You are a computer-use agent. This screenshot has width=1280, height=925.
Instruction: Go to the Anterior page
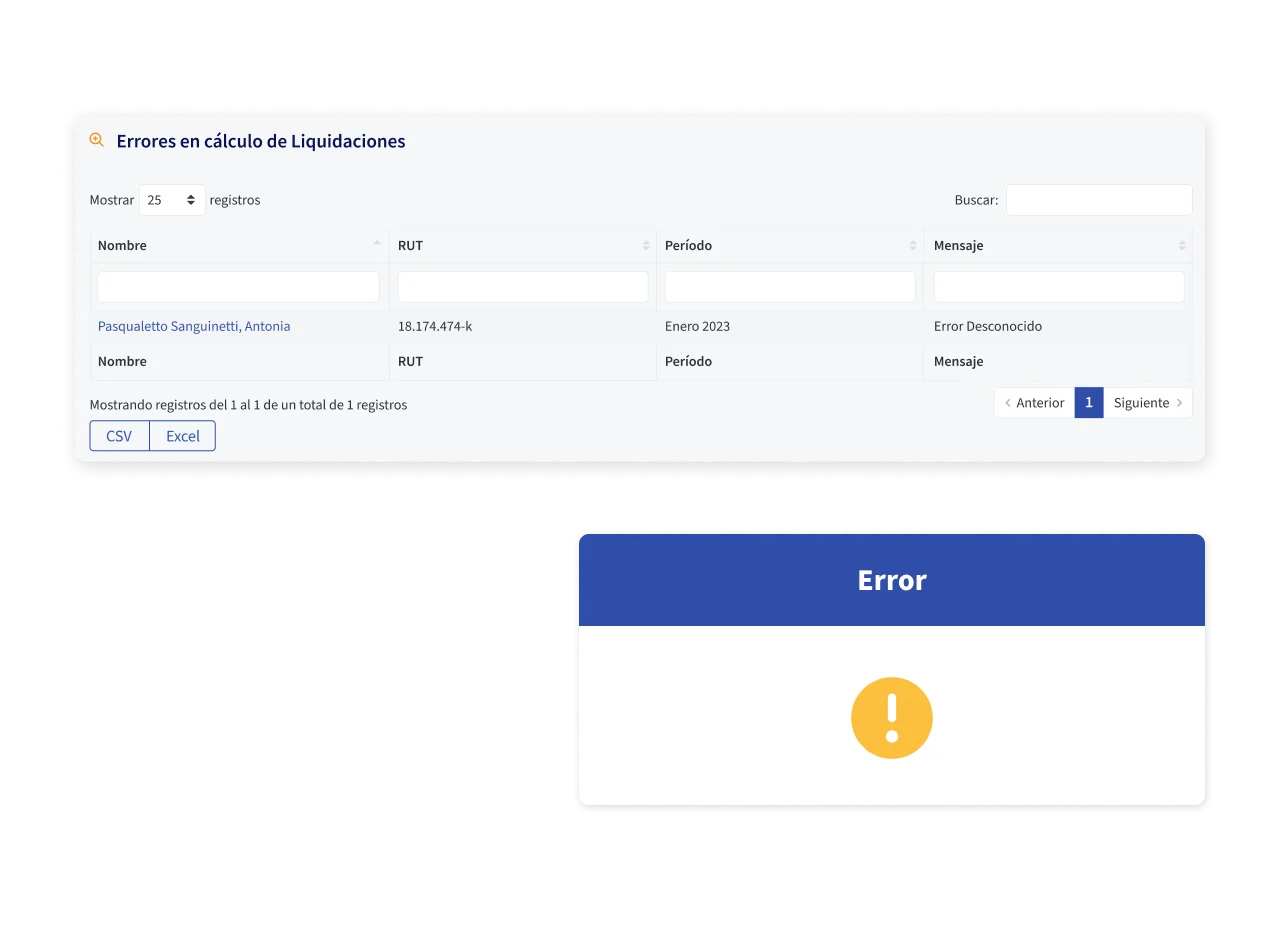1034,403
